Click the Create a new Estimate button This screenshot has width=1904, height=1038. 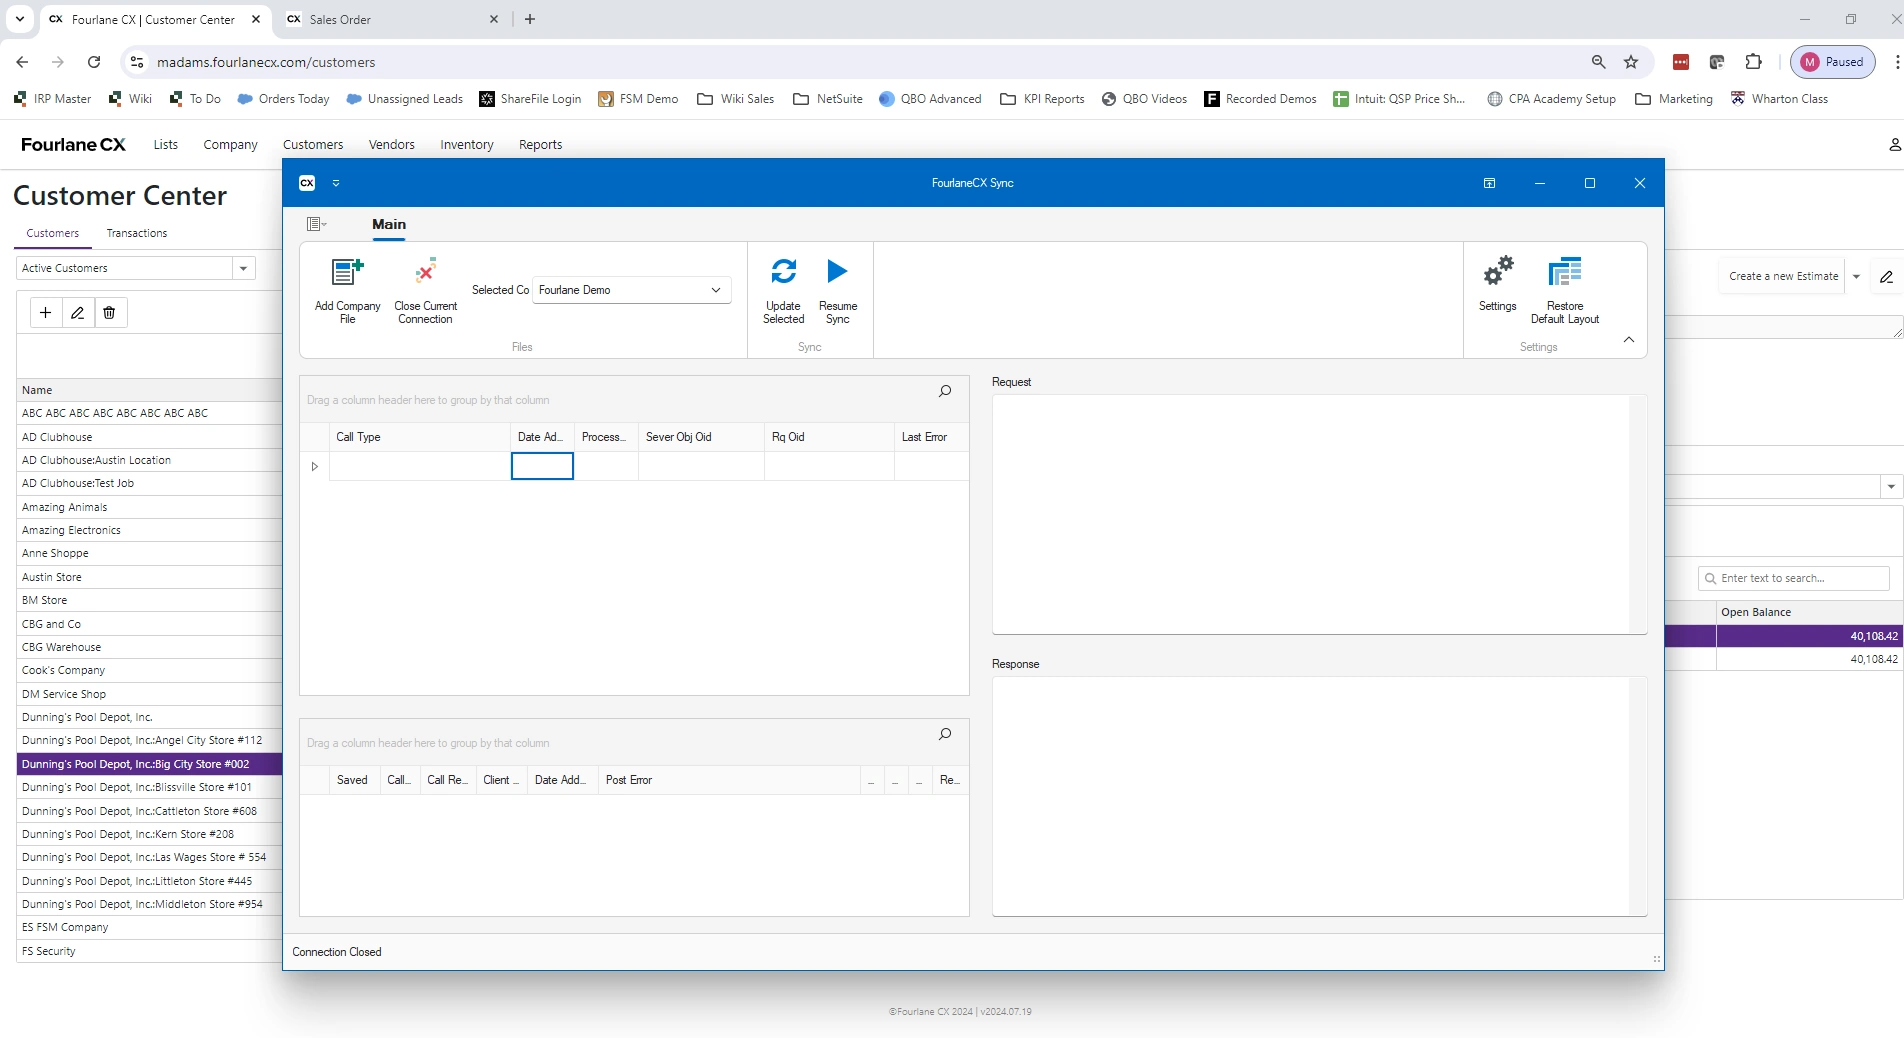[x=1783, y=277]
